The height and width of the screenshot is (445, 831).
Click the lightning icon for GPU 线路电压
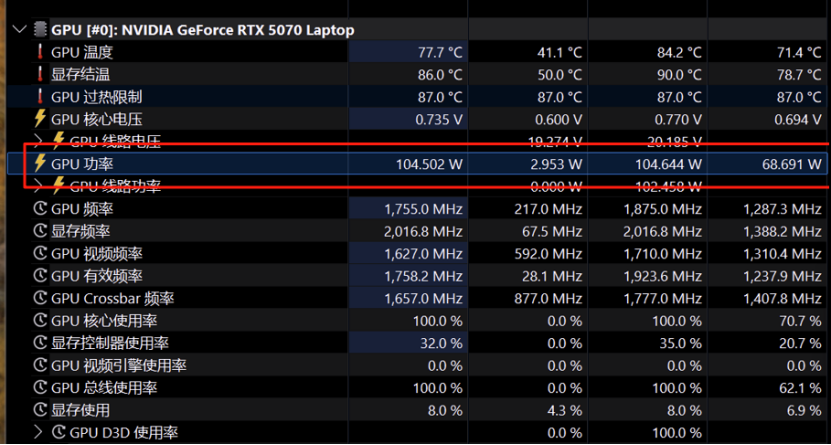tap(59, 141)
